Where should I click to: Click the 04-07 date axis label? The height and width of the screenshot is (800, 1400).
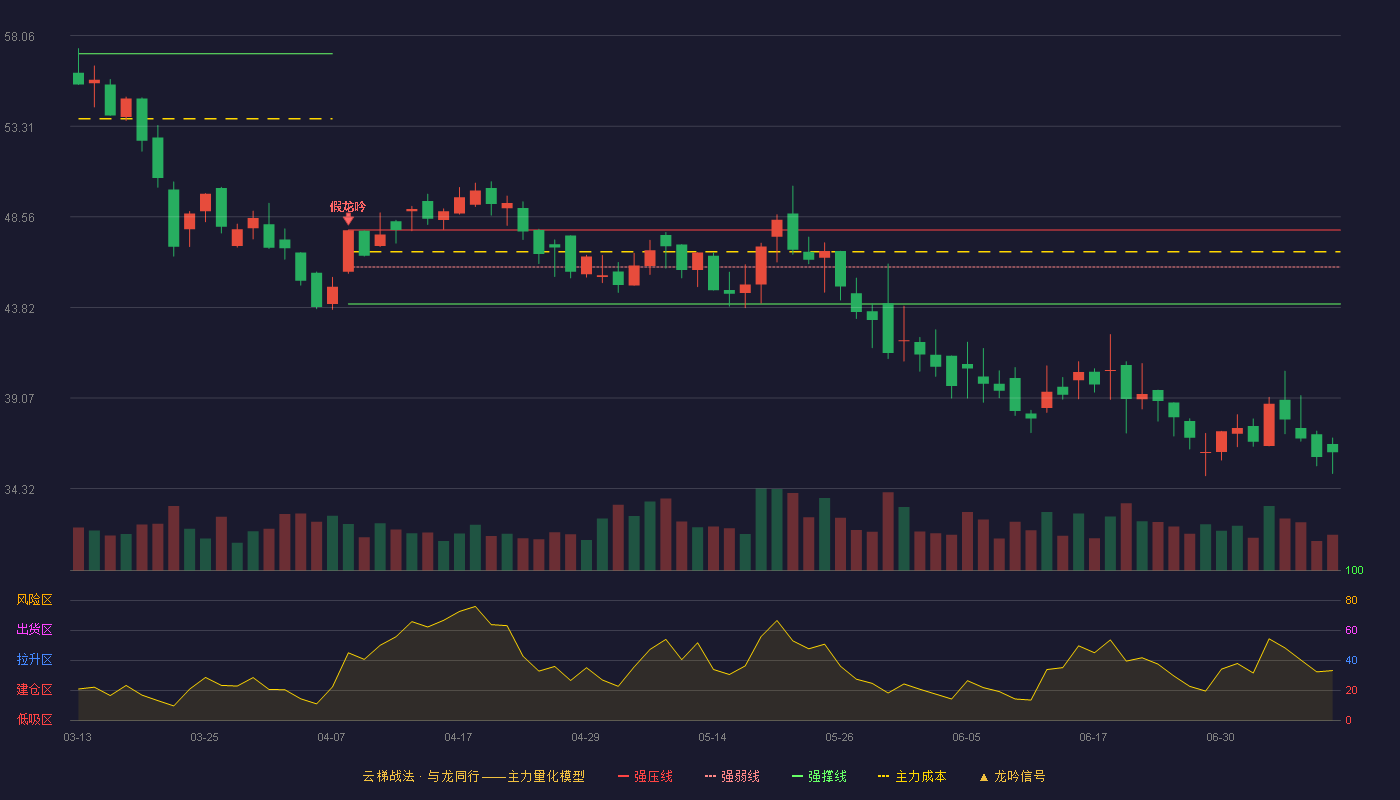(331, 737)
